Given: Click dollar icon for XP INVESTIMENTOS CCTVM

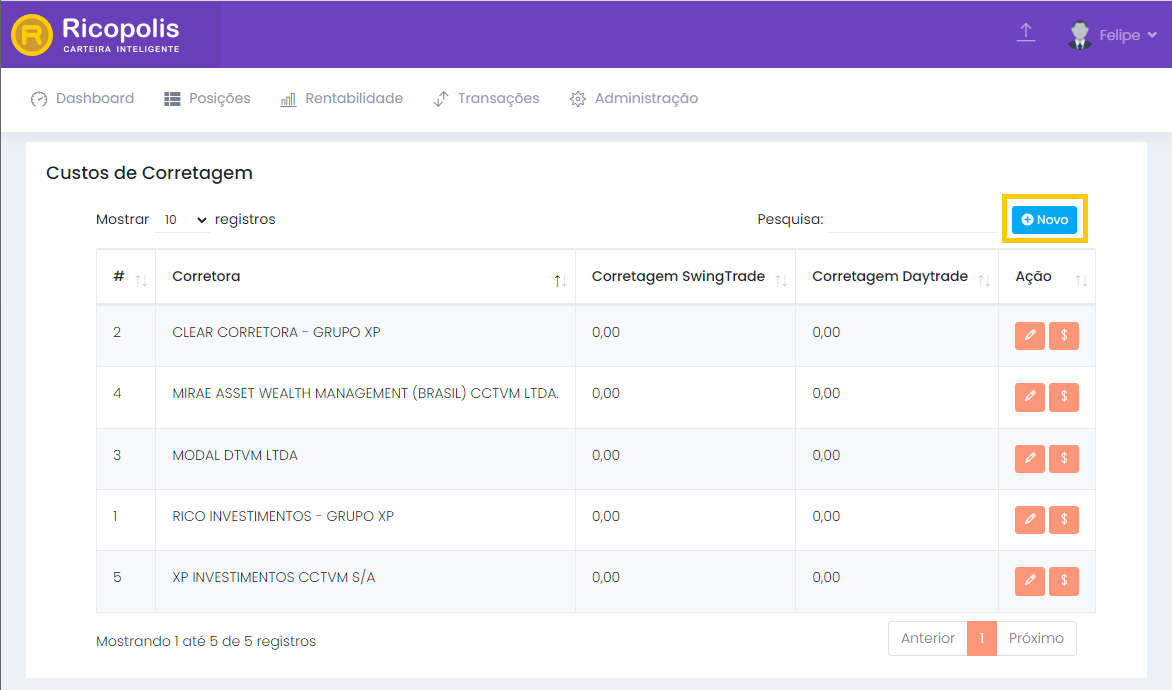Looking at the screenshot, I should point(1064,581).
